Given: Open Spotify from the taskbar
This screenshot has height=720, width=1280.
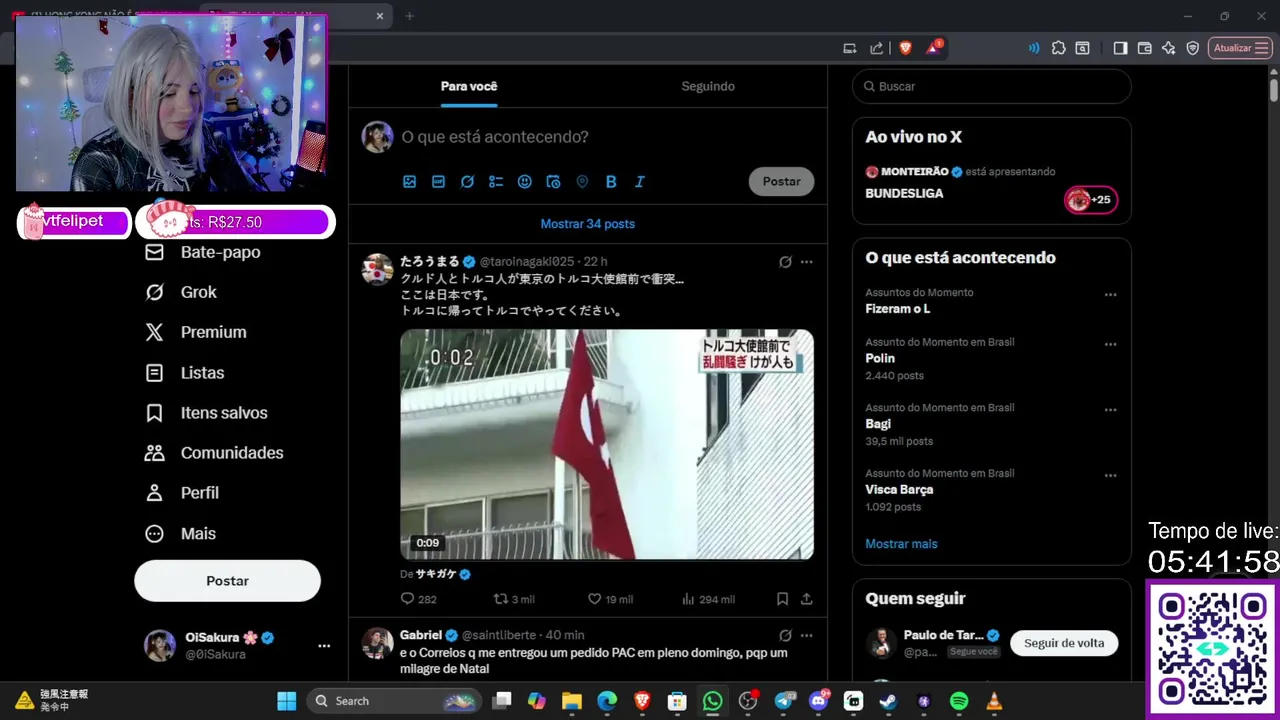Looking at the screenshot, I should point(959,701).
